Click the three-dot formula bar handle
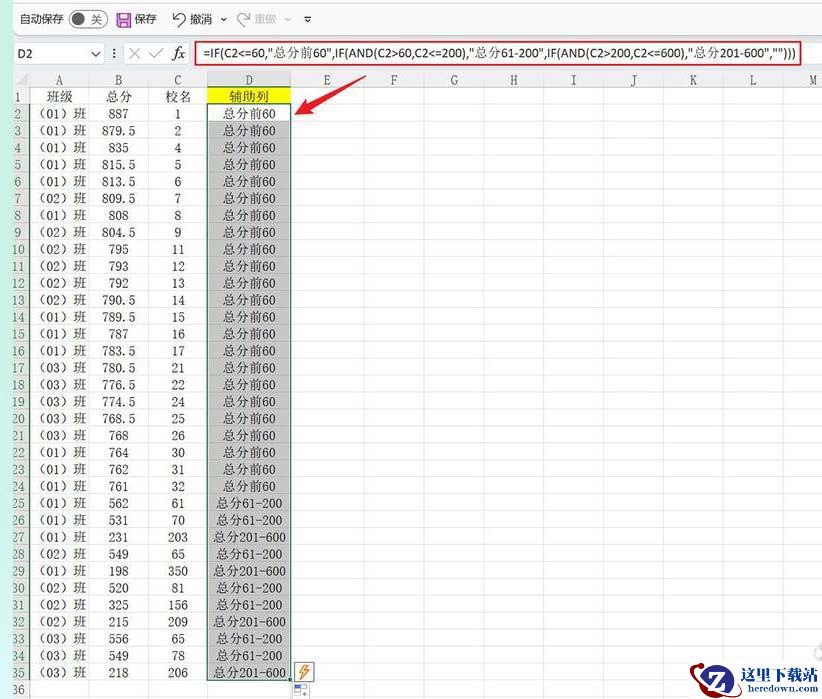This screenshot has width=822, height=699. point(114,53)
